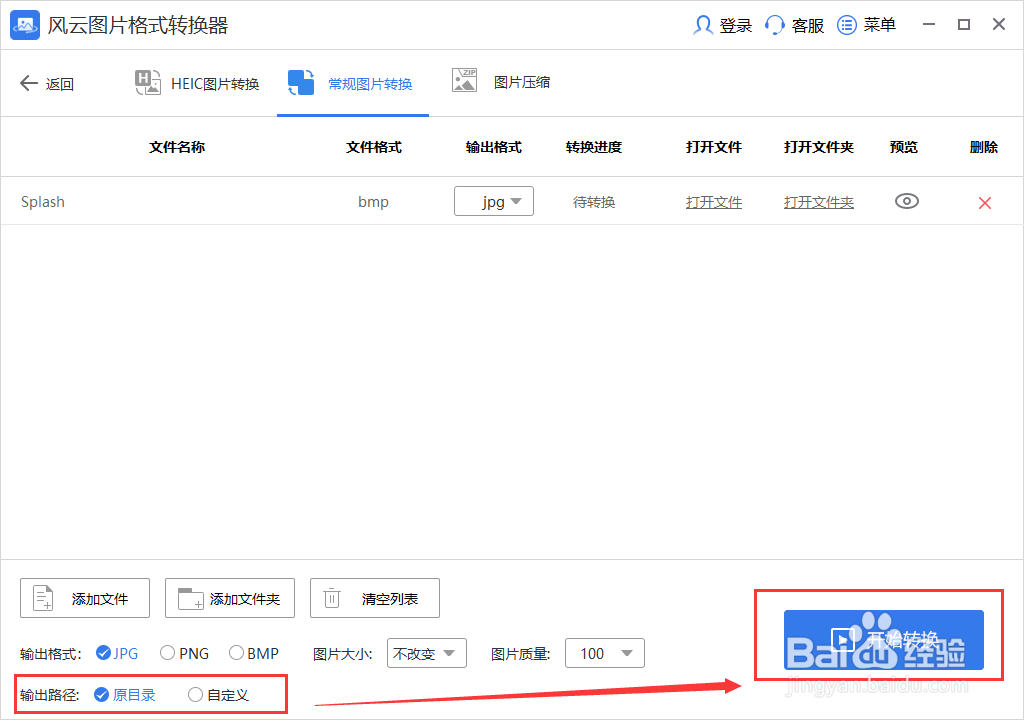Click the 添加文件 add file icon
This screenshot has width=1024, height=720.
(40, 598)
